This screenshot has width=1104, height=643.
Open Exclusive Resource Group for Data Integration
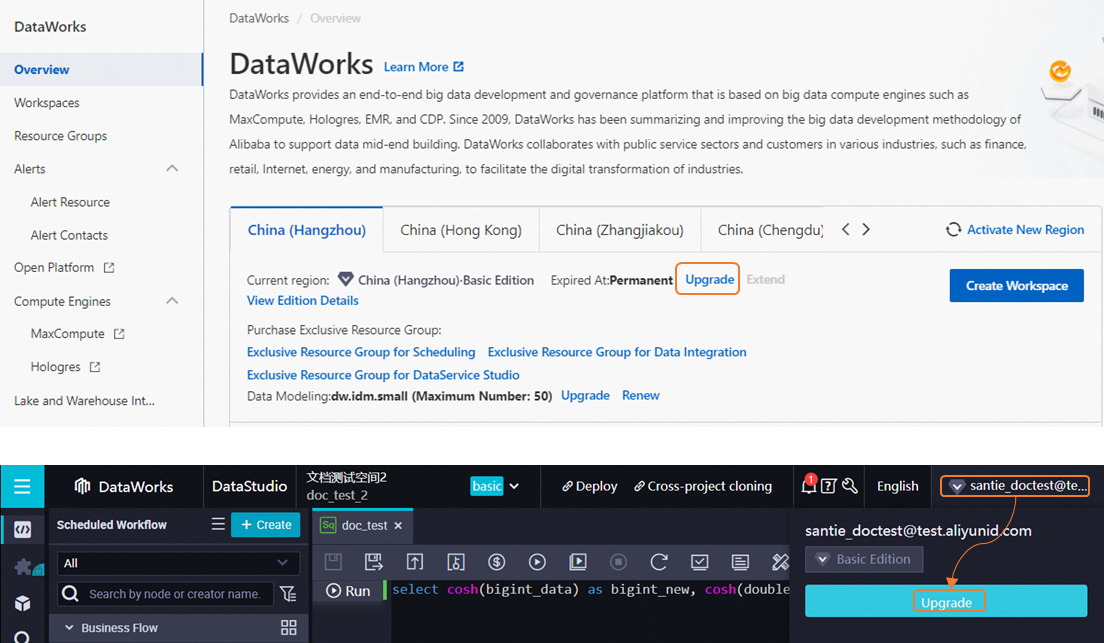617,352
